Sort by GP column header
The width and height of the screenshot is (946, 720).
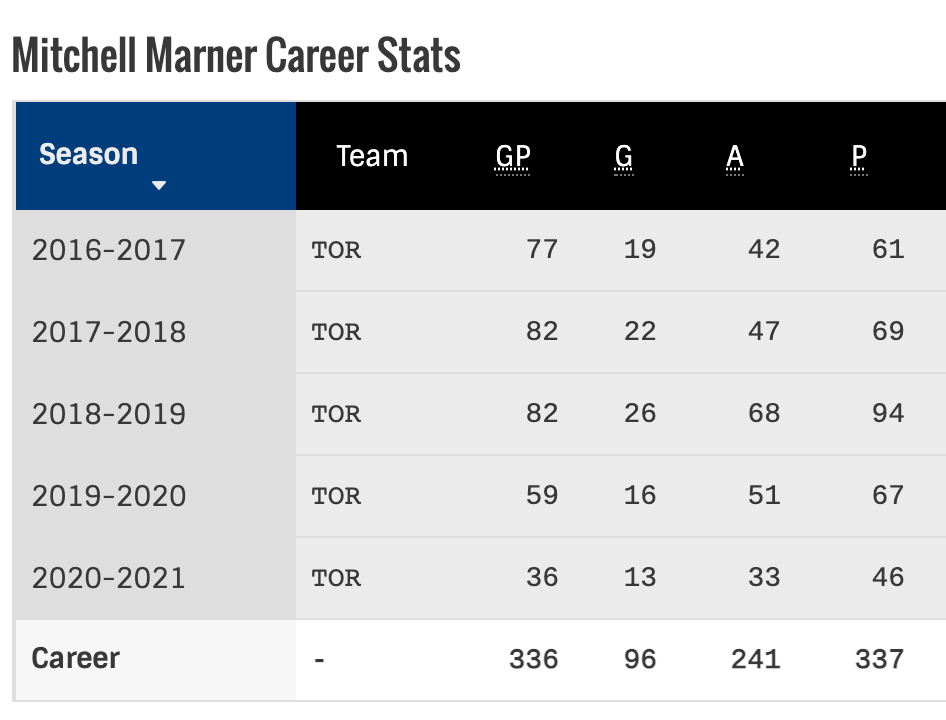click(x=513, y=157)
